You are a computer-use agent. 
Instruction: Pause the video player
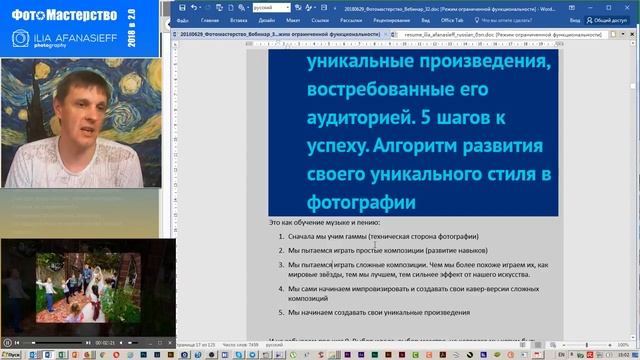tap(7, 343)
